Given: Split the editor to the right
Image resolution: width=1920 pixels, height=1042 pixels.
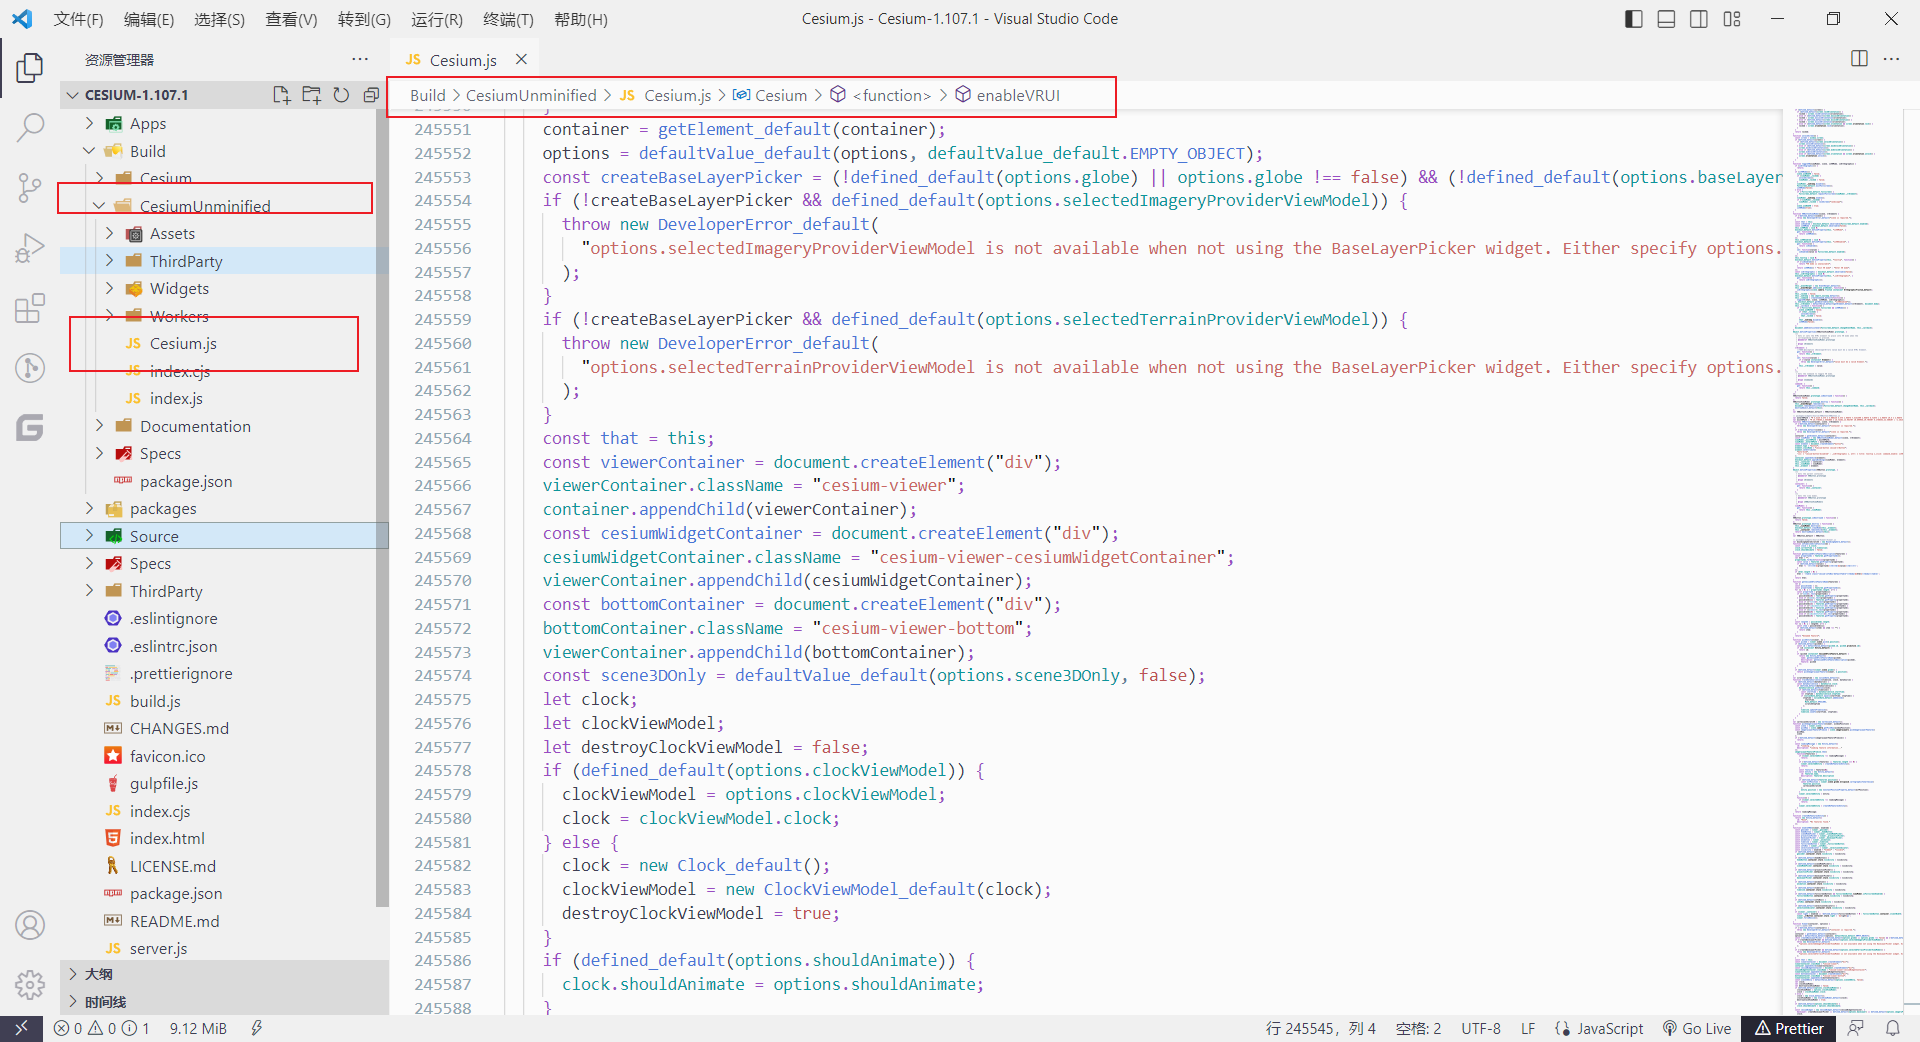Looking at the screenshot, I should pos(1859,59).
